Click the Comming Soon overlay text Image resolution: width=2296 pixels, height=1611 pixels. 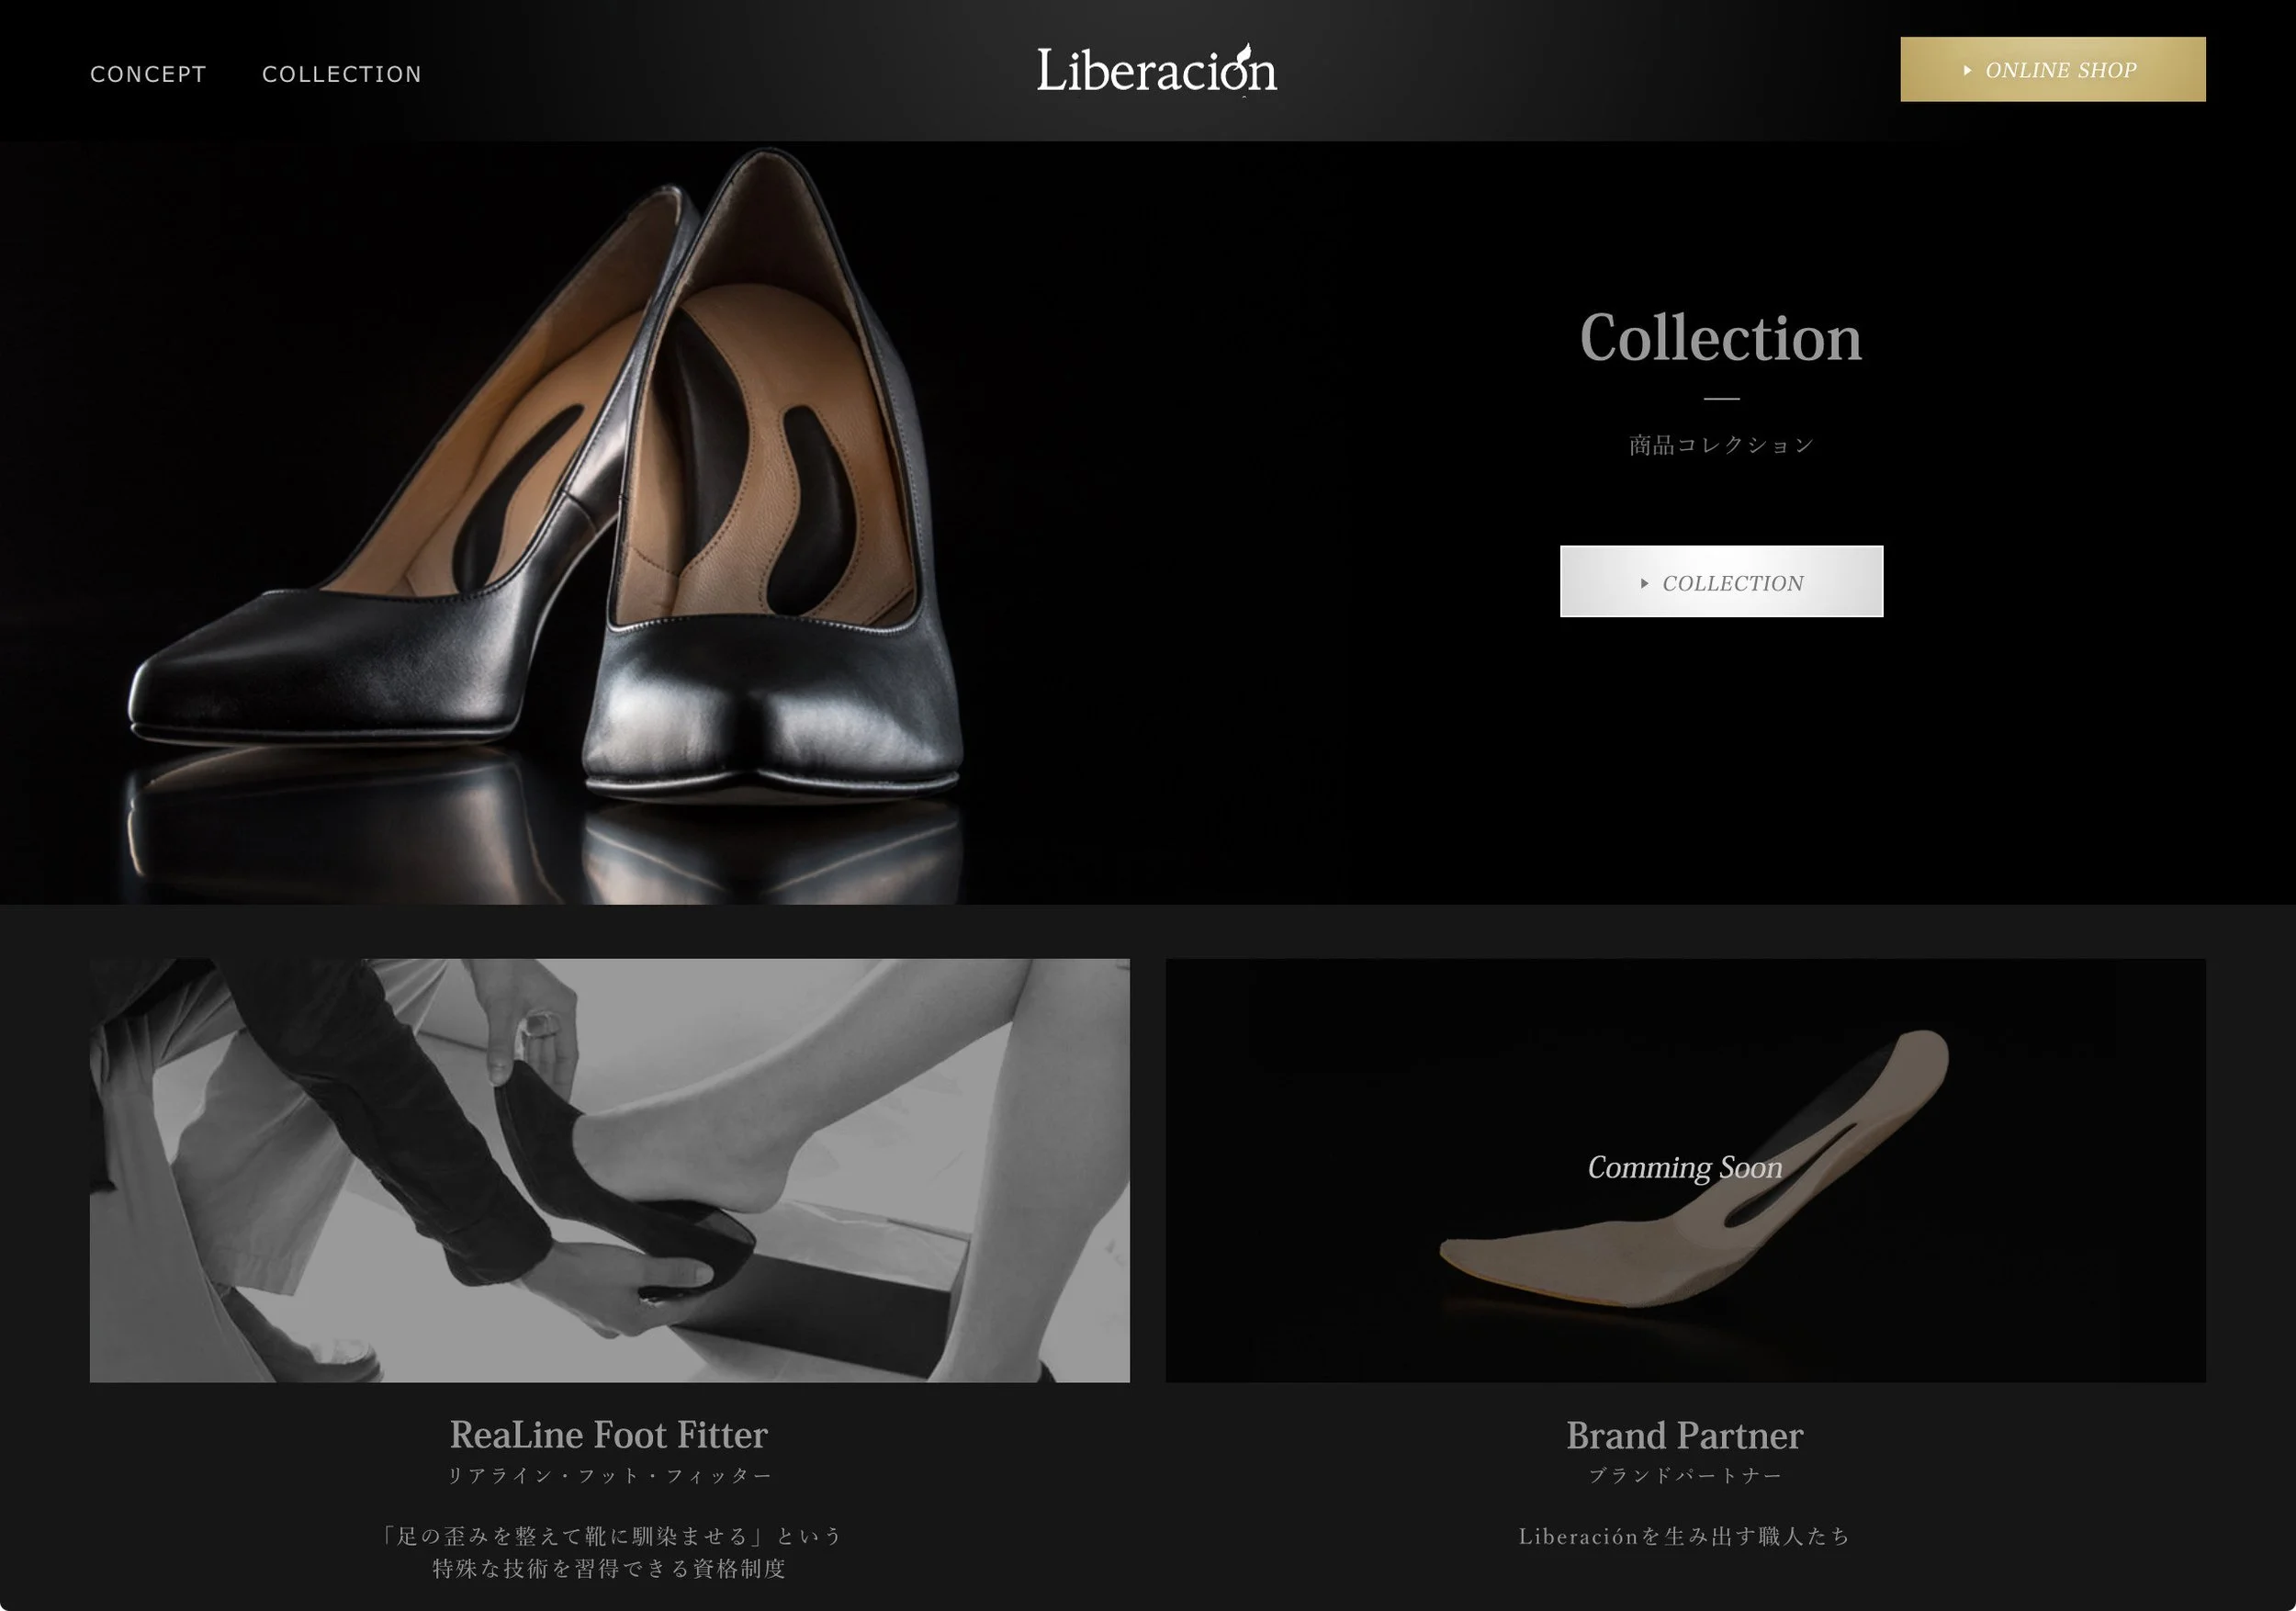click(1684, 1167)
